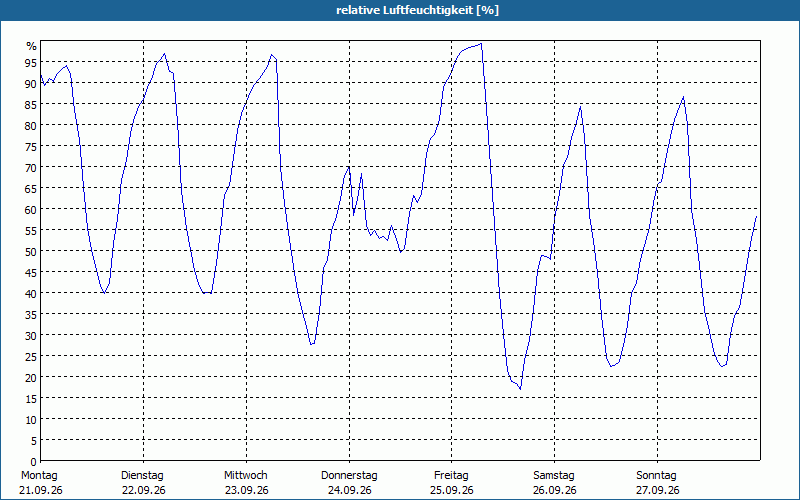The image size is (800, 500).
Task: Click the date 21.09.26
Action: point(41,490)
